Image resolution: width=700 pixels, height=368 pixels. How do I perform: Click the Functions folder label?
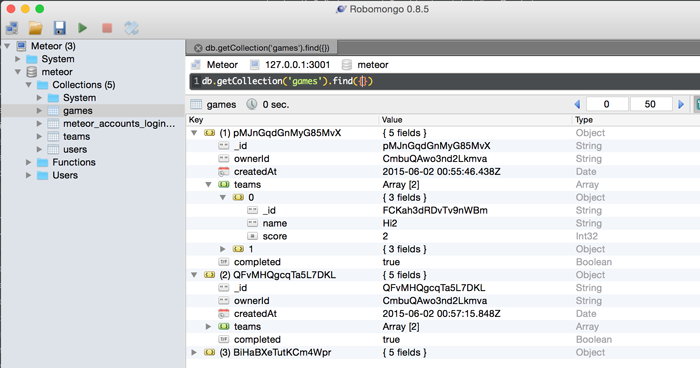coord(74,163)
